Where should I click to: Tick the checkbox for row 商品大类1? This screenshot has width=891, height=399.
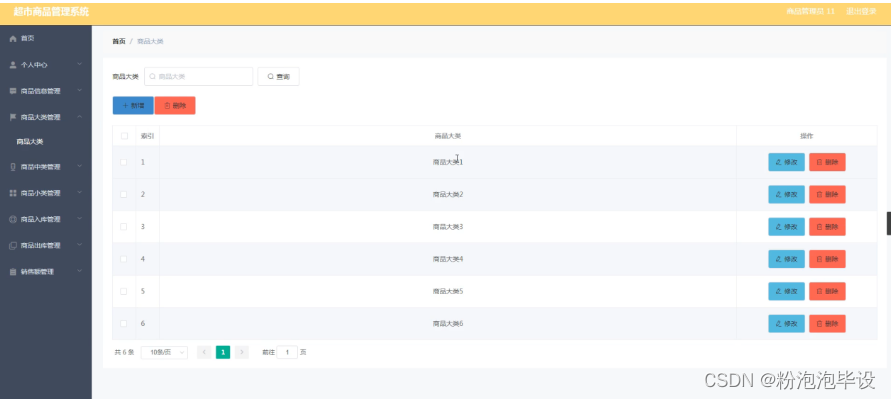124,162
